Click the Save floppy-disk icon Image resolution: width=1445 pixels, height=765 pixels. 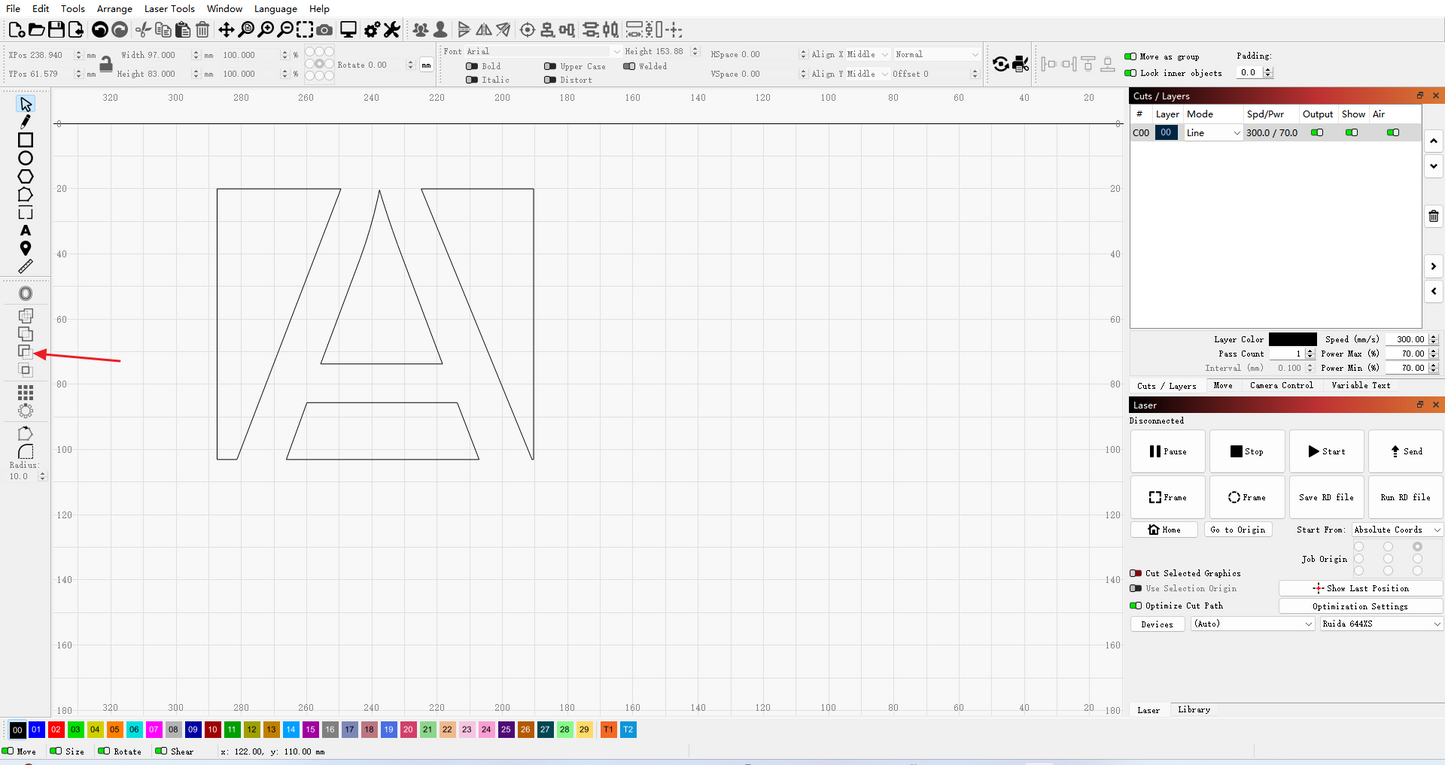point(56,30)
